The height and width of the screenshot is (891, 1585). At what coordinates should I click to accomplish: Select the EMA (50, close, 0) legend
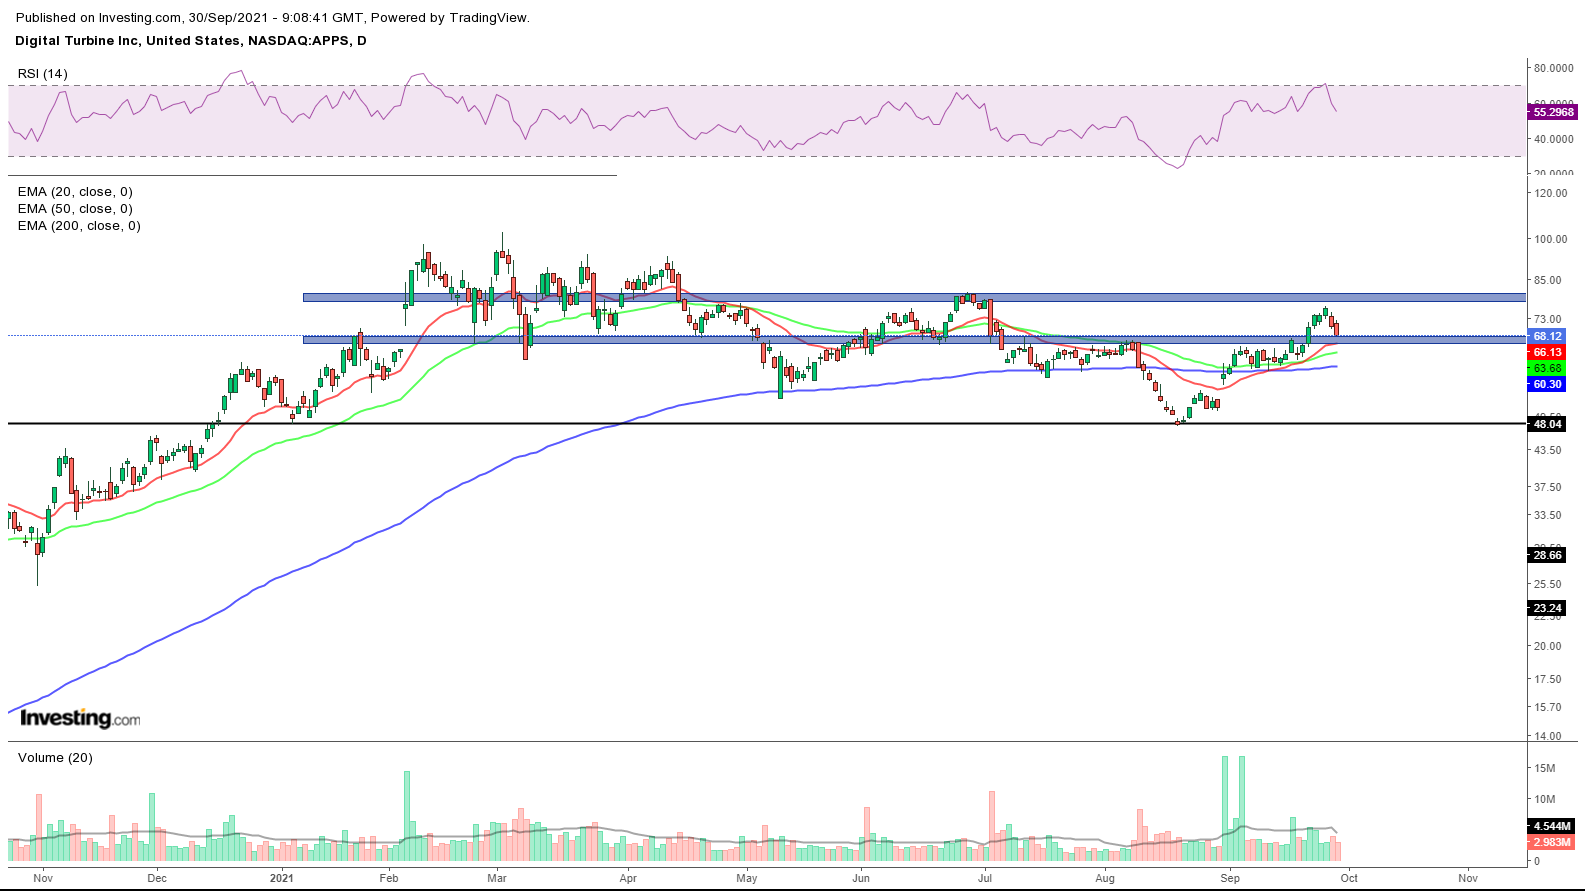[75, 209]
